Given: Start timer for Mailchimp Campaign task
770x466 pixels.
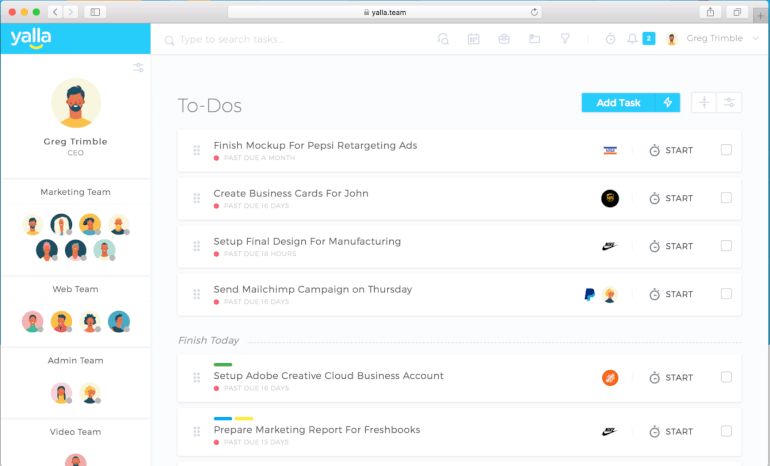Looking at the screenshot, I should 671,294.
